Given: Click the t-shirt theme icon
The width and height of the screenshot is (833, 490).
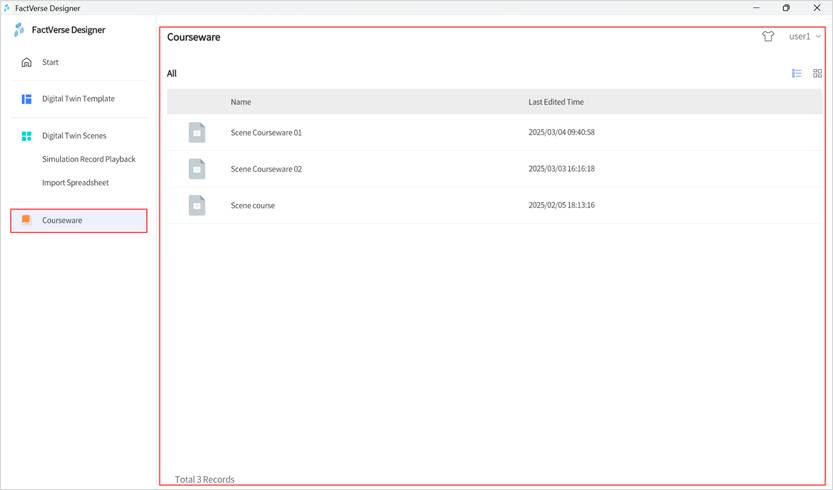Looking at the screenshot, I should (x=768, y=36).
